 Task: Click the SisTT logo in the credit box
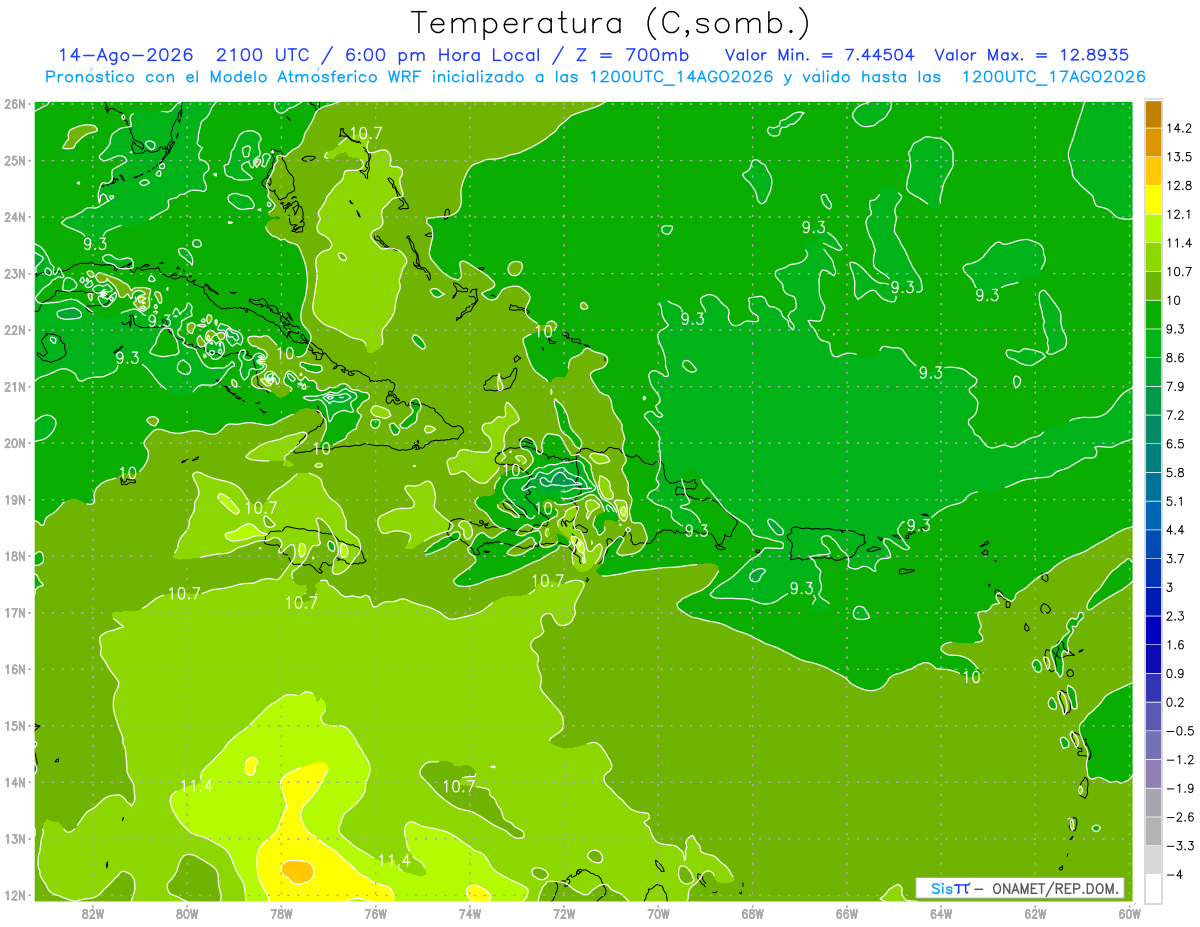[x=950, y=888]
